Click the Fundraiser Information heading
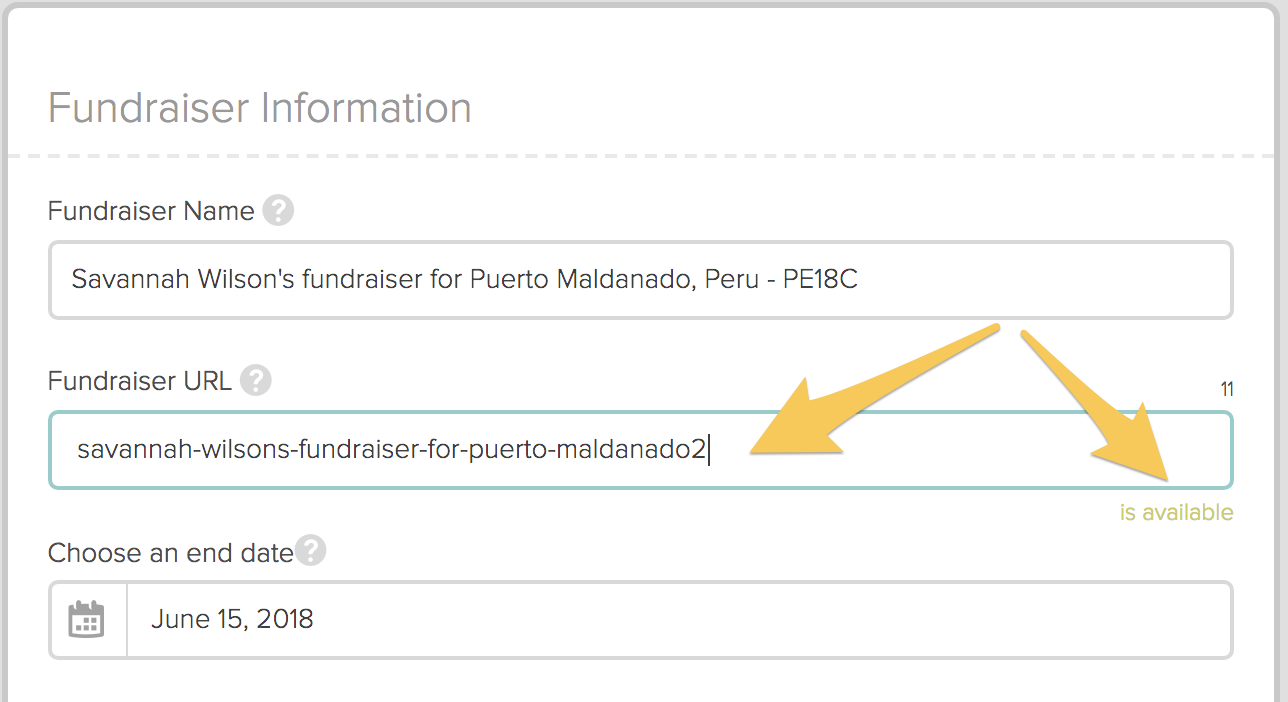 point(260,108)
